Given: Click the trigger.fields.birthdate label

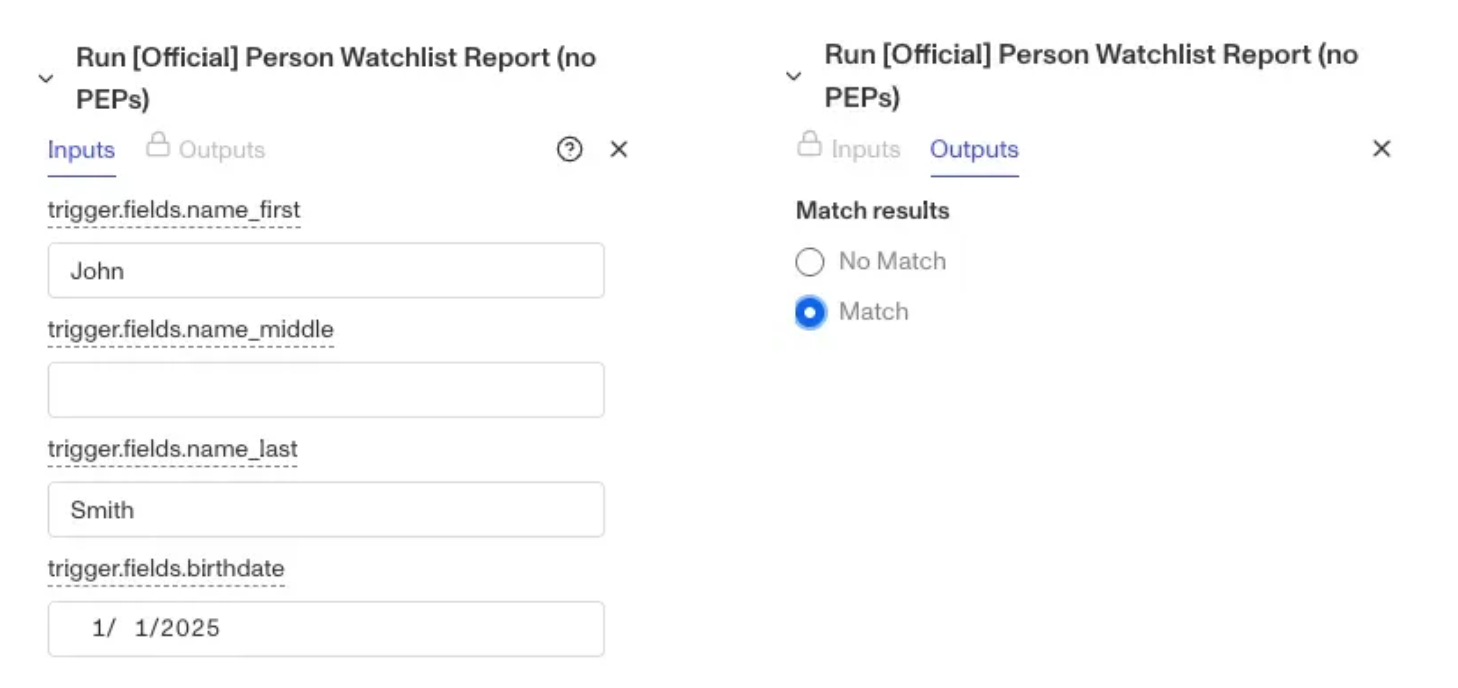Looking at the screenshot, I should [166, 568].
